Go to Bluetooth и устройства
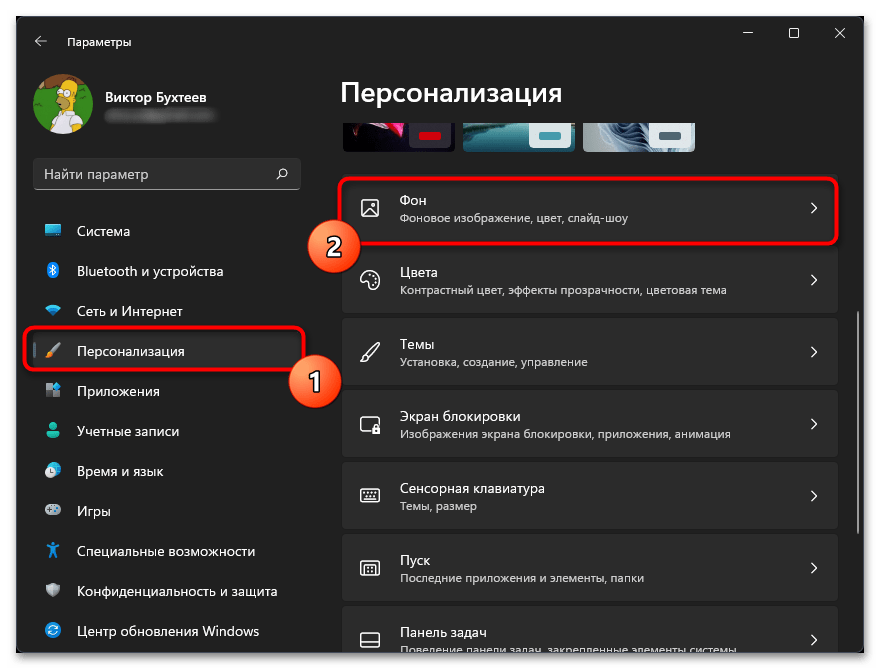The width and height of the screenshot is (880, 669). tap(167, 271)
